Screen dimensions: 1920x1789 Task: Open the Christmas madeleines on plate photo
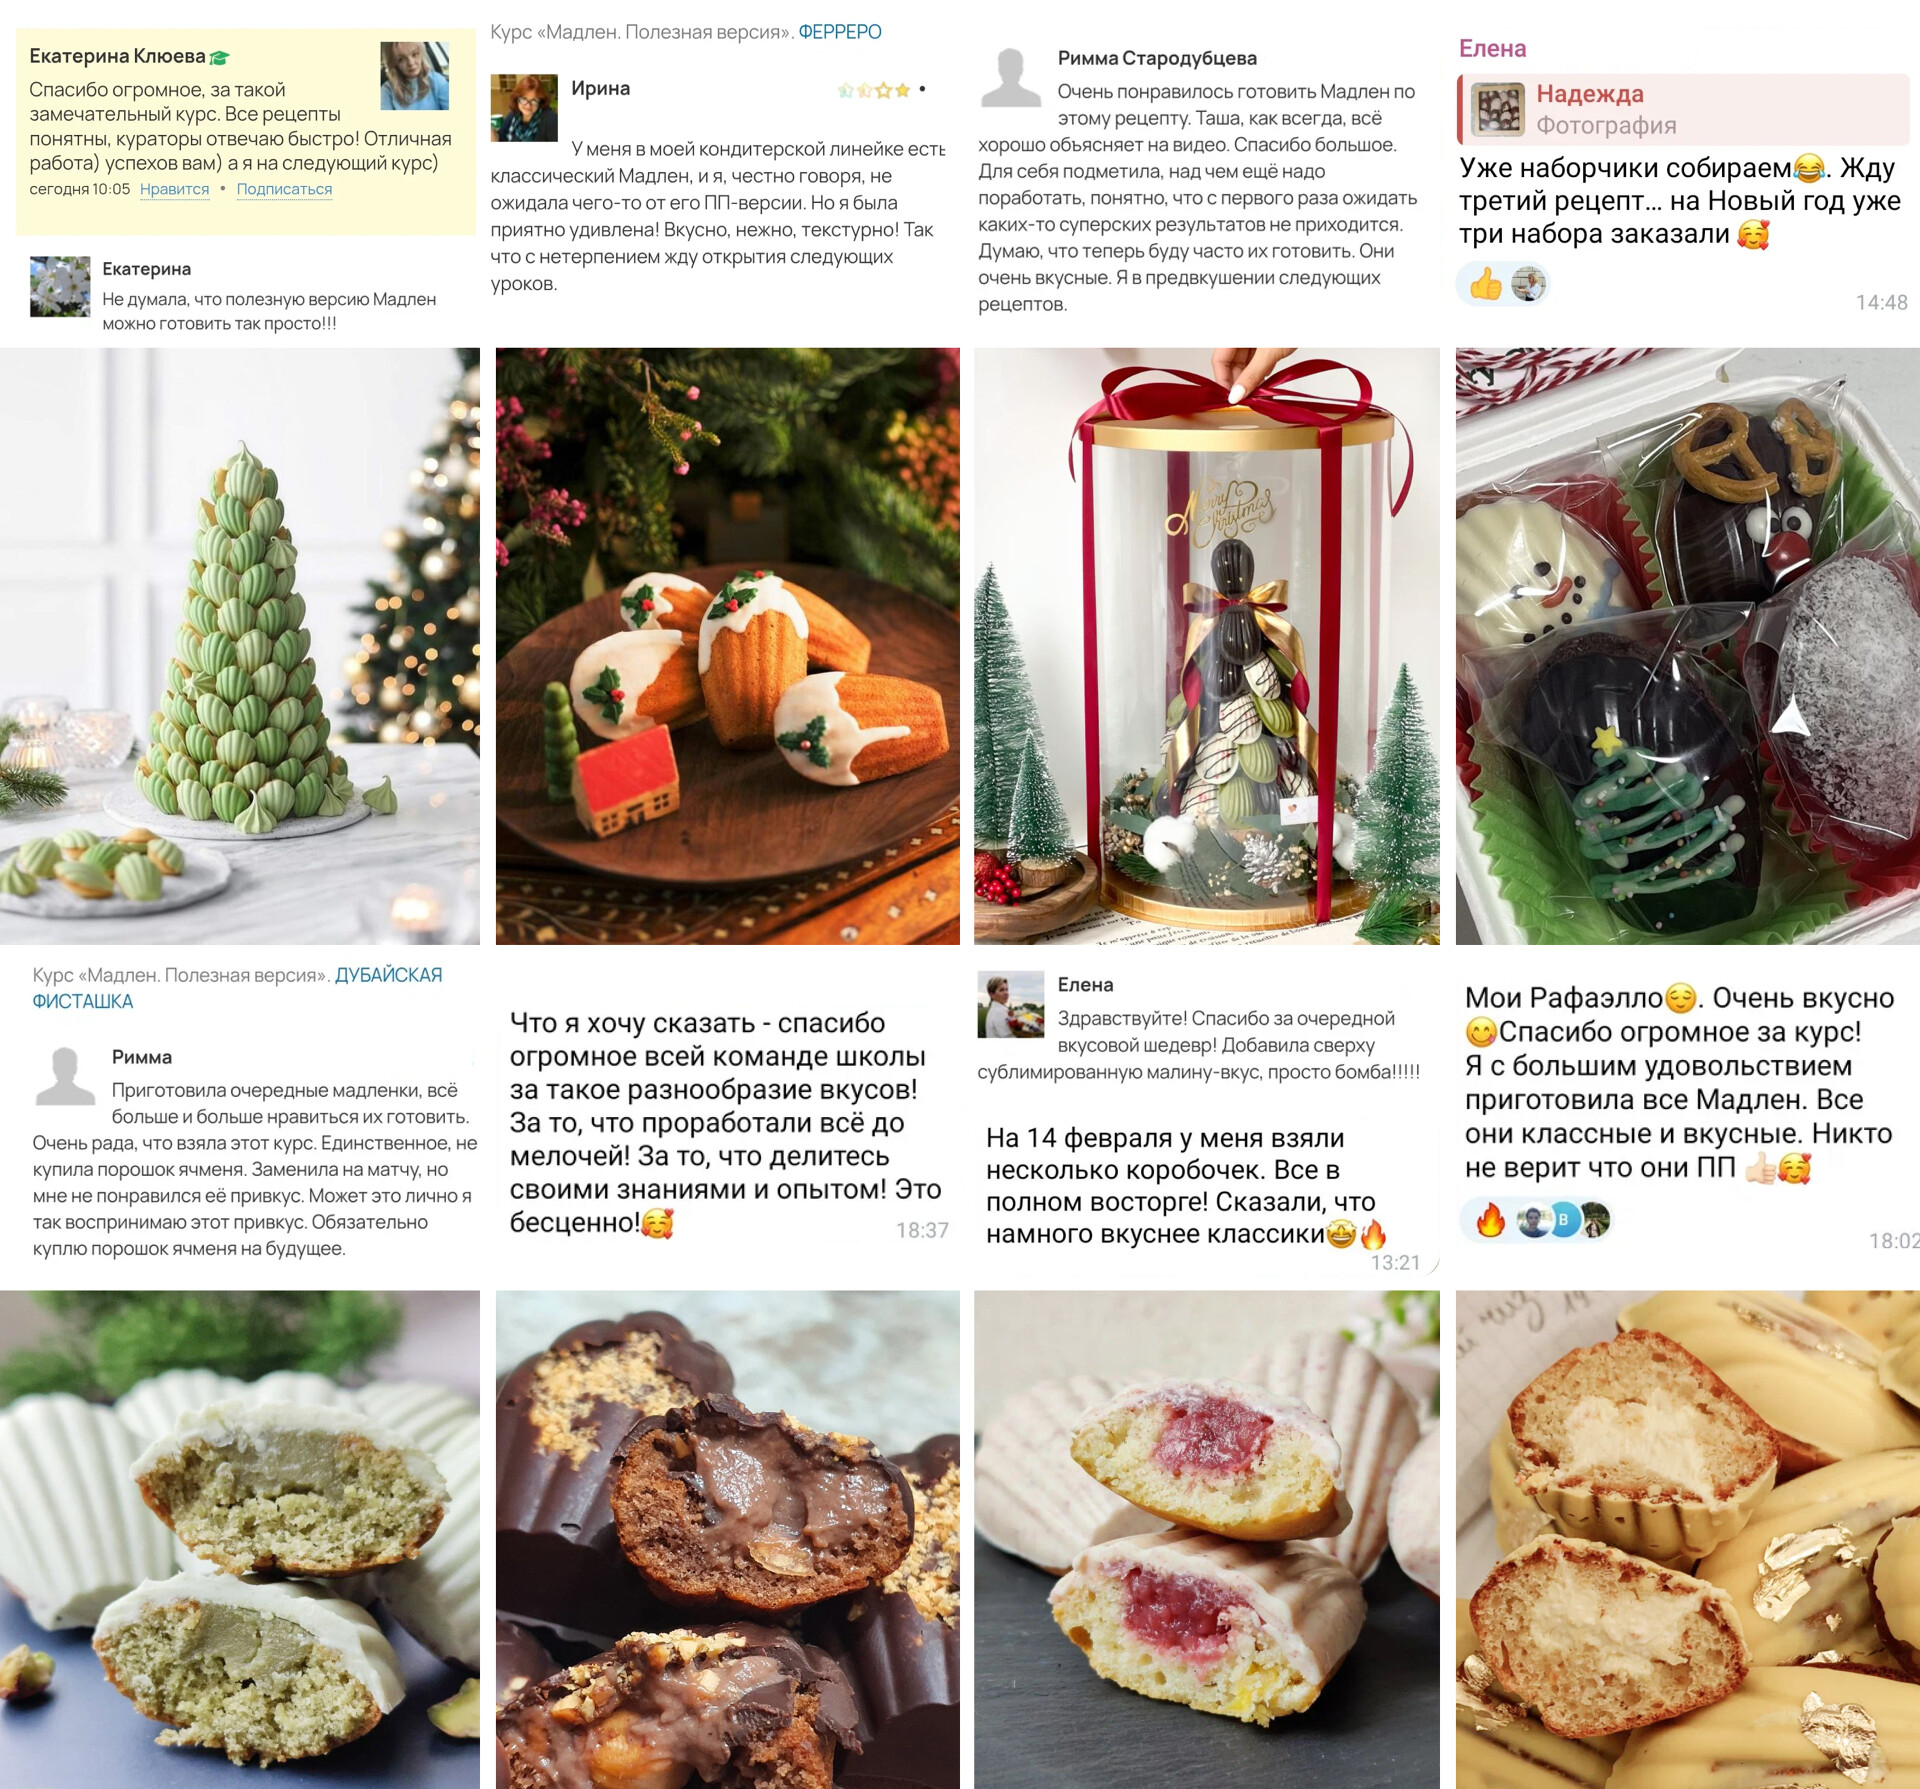tap(728, 646)
